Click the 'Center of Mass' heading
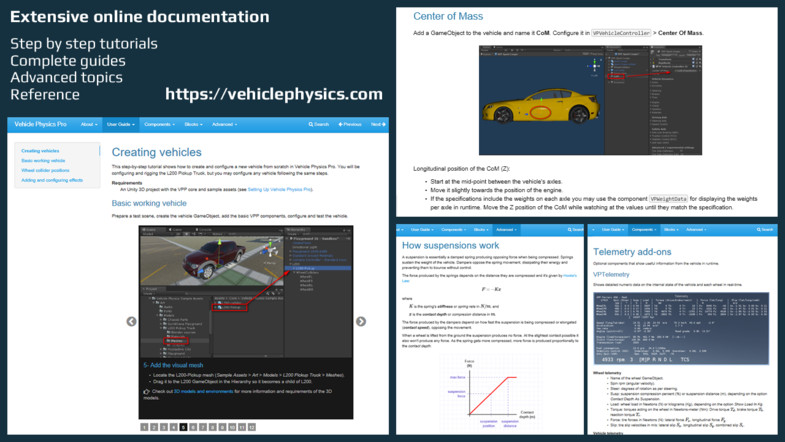The height and width of the screenshot is (442, 785). (448, 17)
